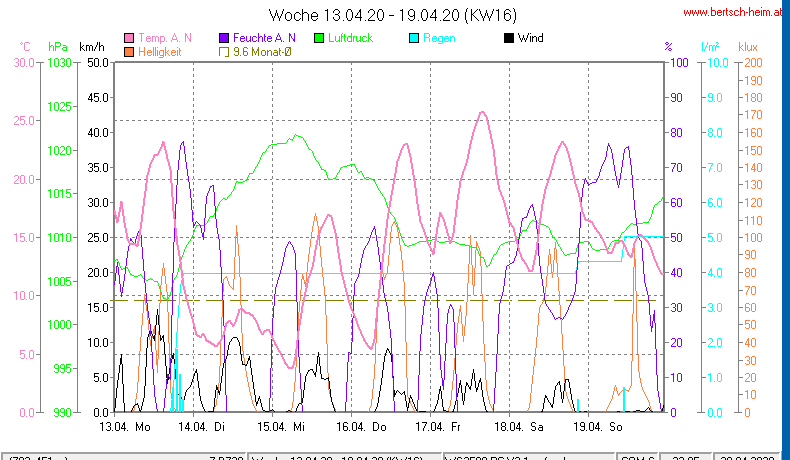This screenshot has width=790, height=460.
Task: Click the purple Feuchte A. N legend box
Action: coord(225,38)
